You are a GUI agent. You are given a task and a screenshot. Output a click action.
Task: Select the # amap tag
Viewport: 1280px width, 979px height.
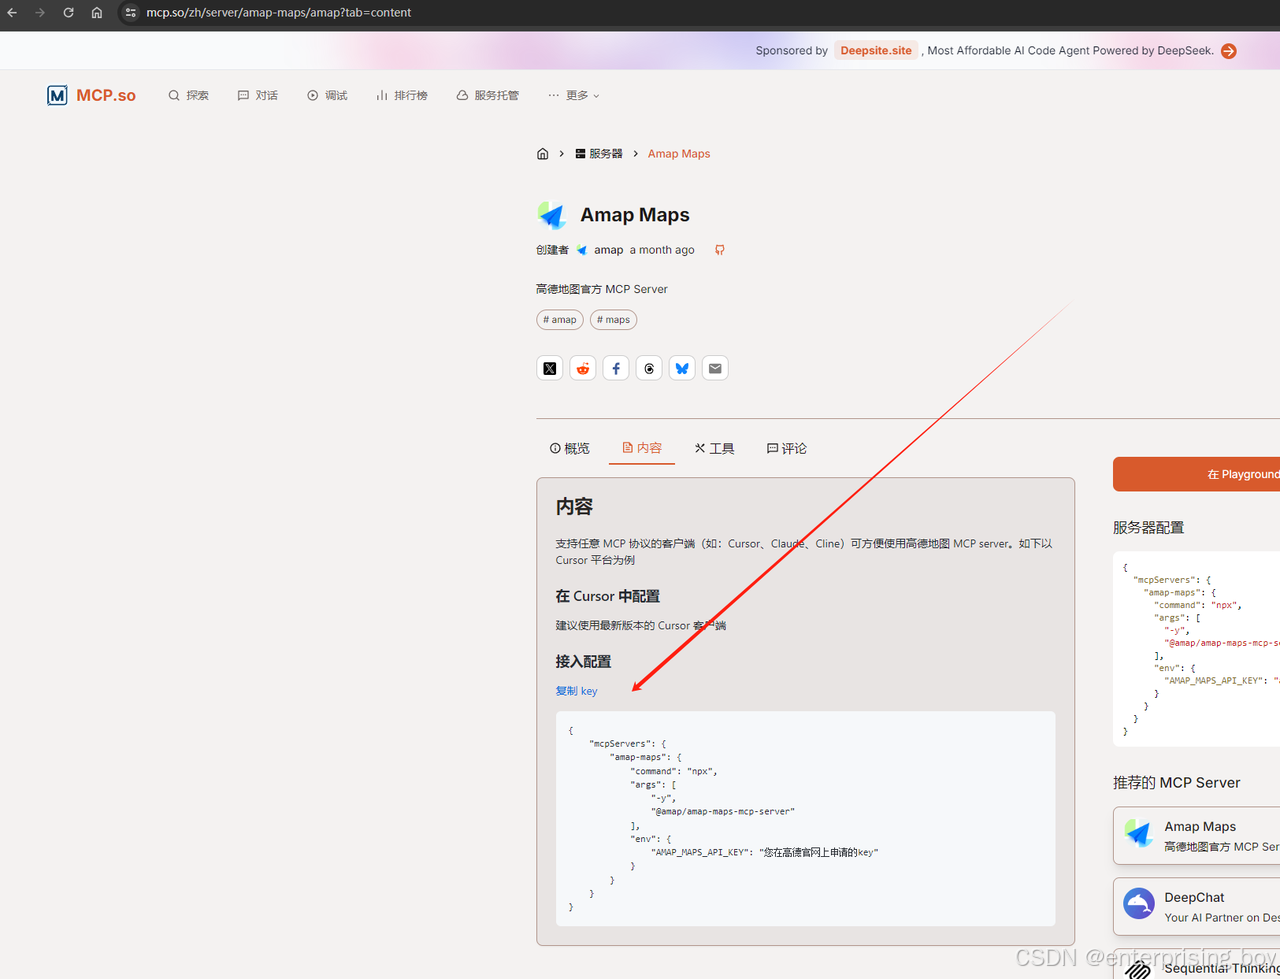click(559, 320)
